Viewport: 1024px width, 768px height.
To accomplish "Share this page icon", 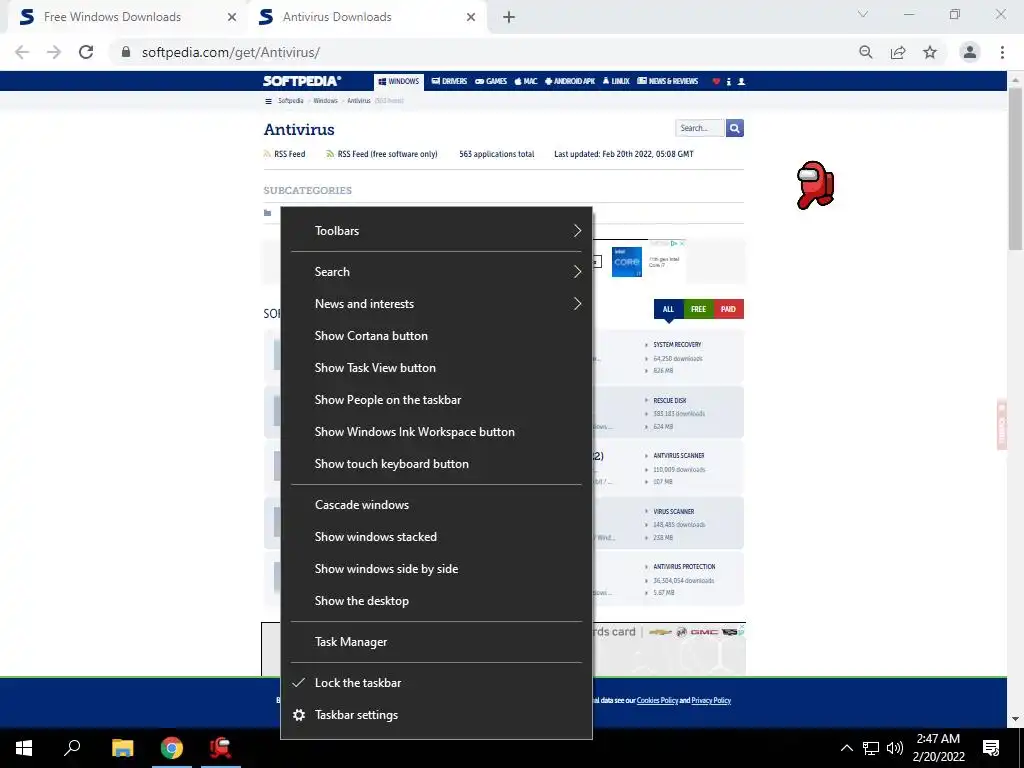I will pyautogui.click(x=898, y=52).
